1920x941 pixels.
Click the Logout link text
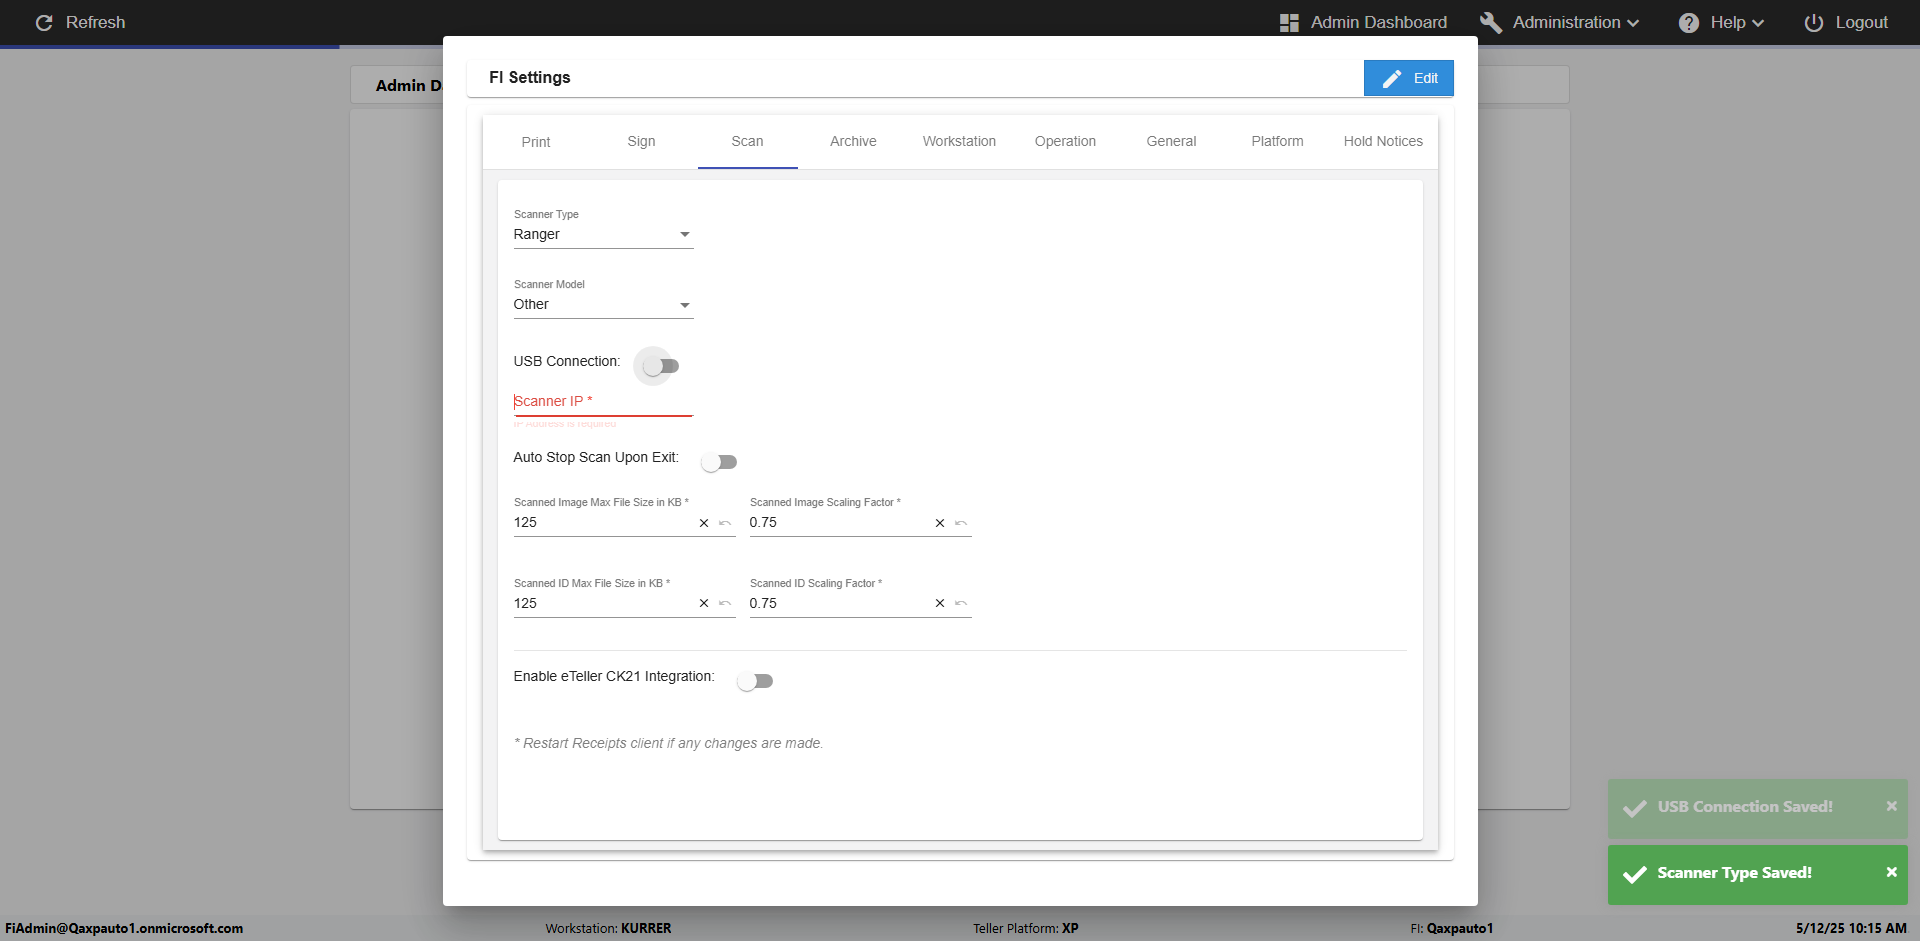pyautogui.click(x=1861, y=22)
